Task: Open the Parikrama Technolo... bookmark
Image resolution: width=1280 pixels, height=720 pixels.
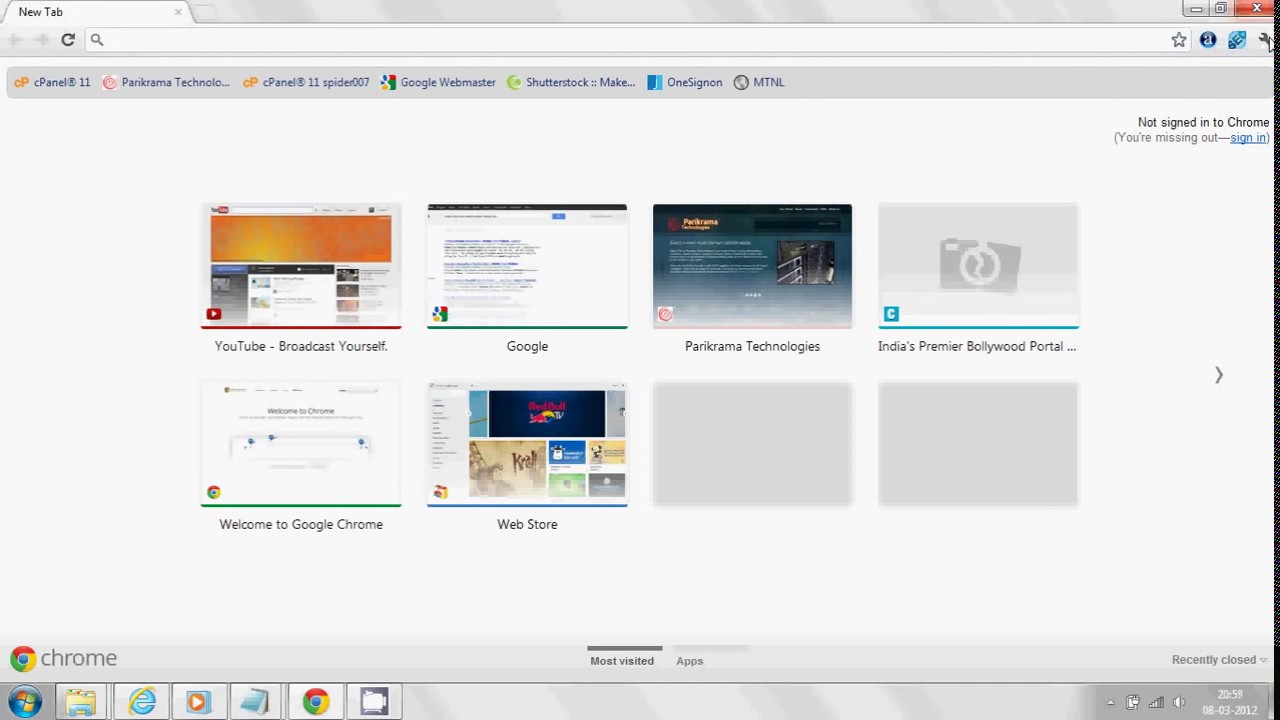Action: tap(166, 83)
